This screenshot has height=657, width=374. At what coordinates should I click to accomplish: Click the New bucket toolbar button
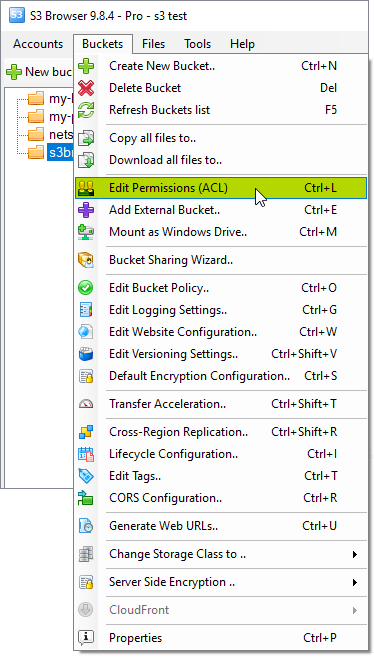point(39,72)
